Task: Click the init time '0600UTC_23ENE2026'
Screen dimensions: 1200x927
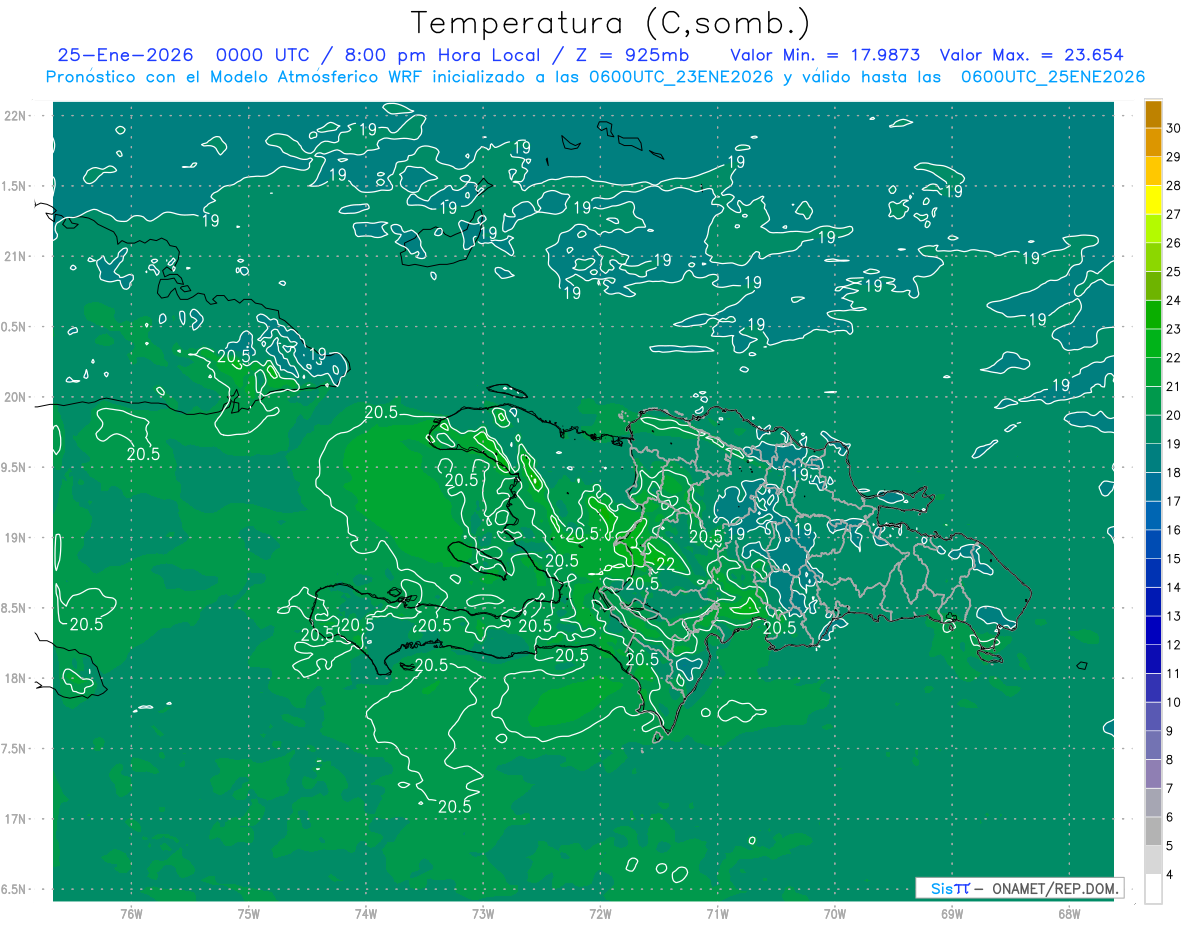Action: pyautogui.click(x=681, y=77)
